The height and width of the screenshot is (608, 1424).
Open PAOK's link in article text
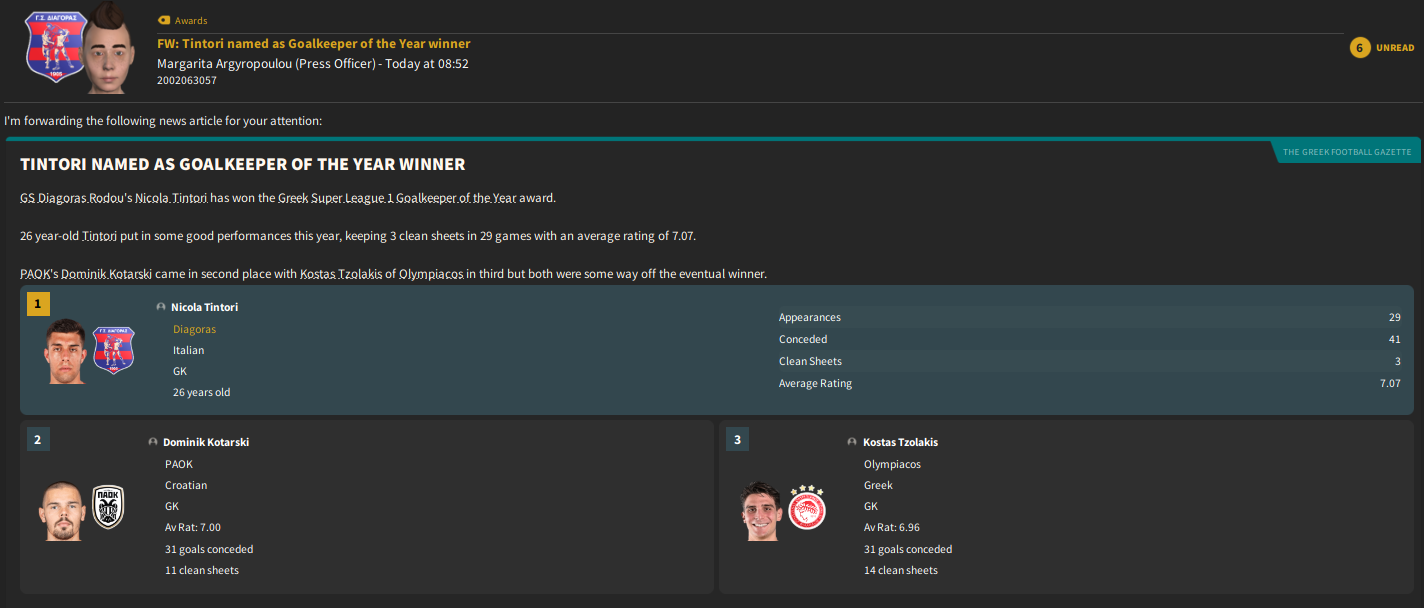tap(38, 274)
